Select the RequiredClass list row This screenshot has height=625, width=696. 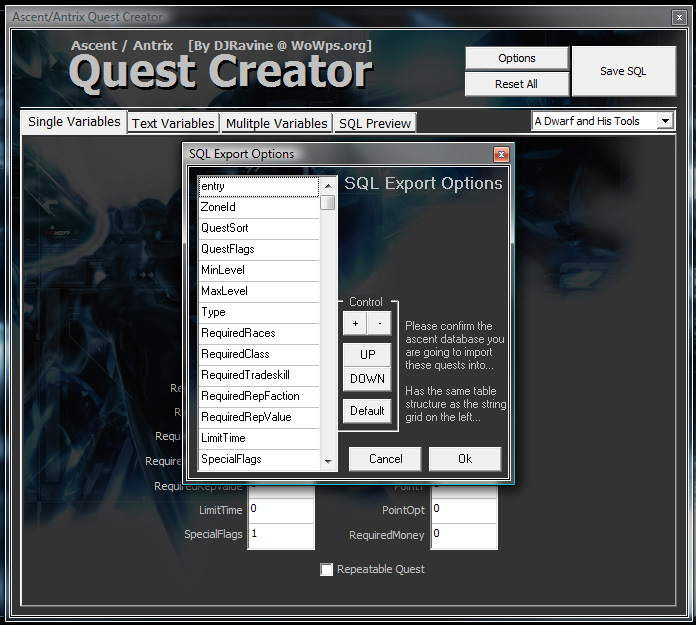(259, 354)
